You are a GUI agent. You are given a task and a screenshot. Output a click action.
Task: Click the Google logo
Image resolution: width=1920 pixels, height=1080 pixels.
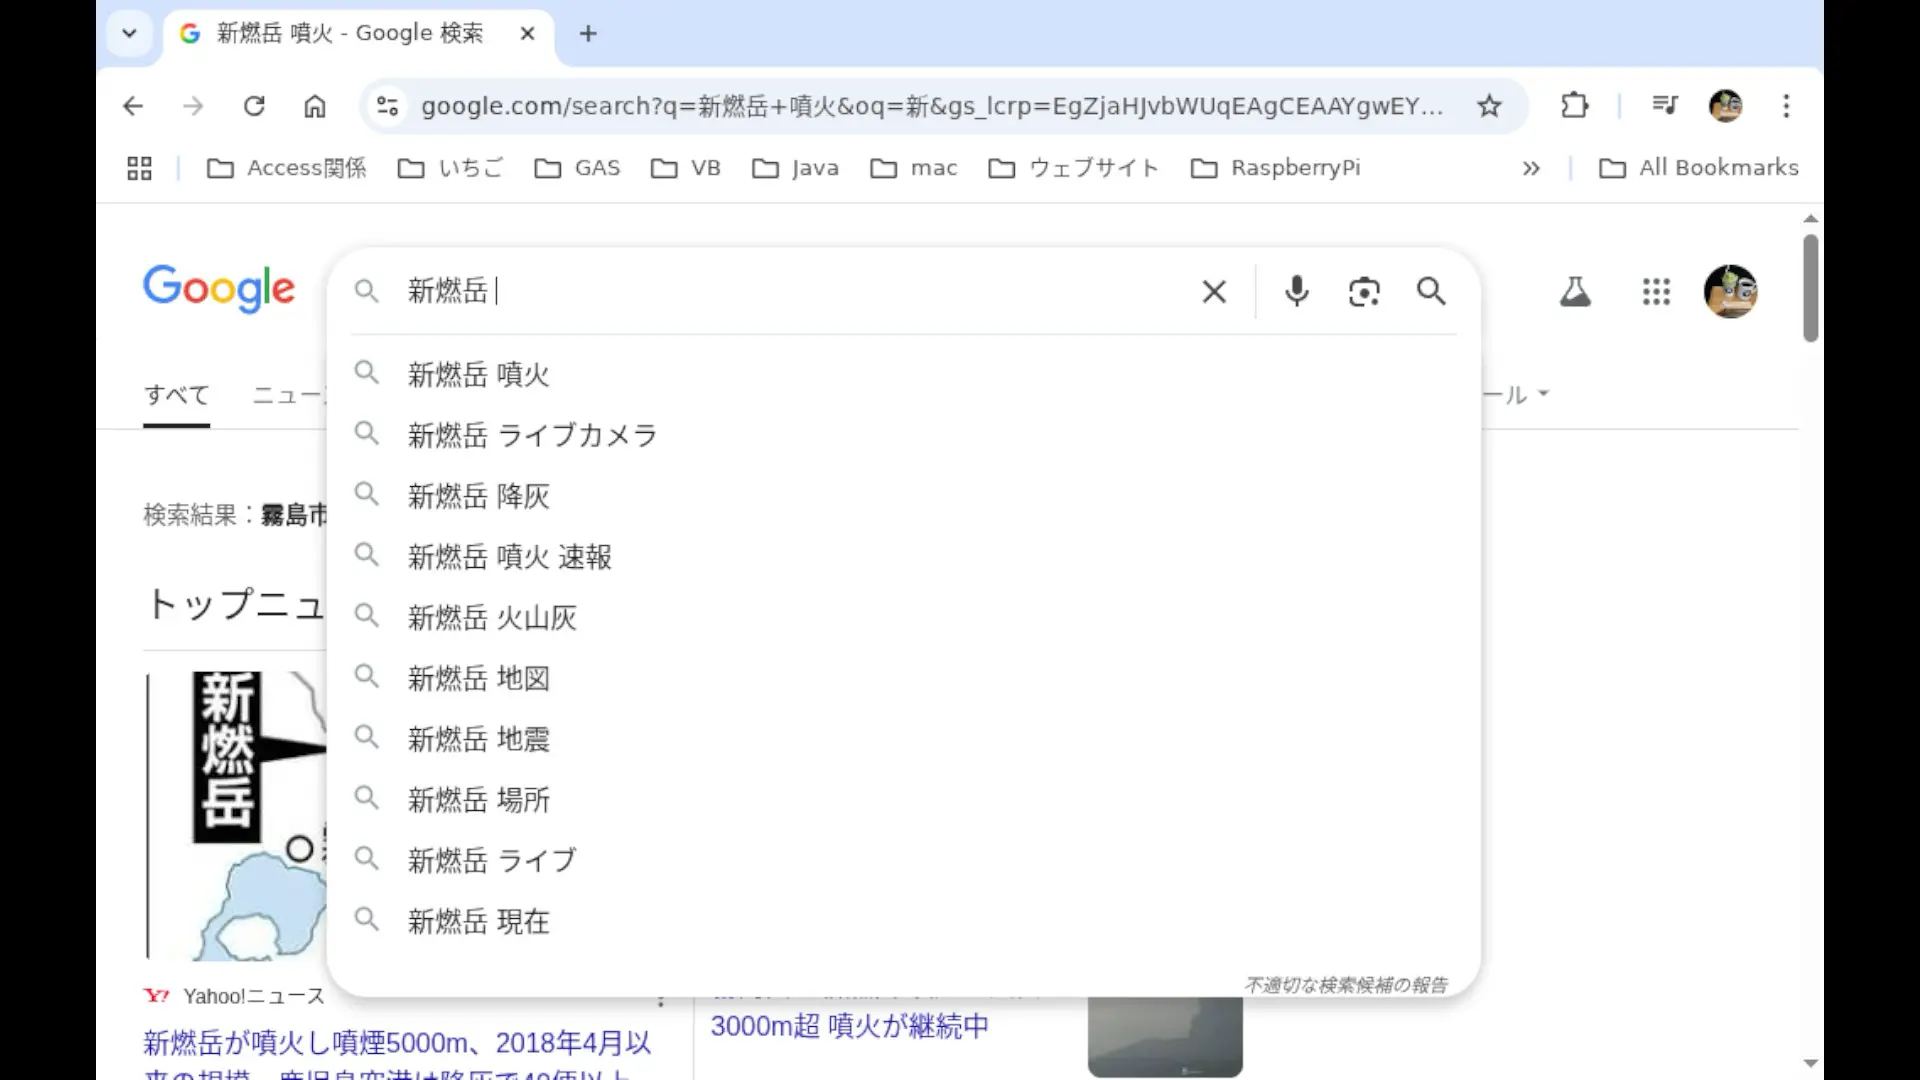tap(219, 289)
